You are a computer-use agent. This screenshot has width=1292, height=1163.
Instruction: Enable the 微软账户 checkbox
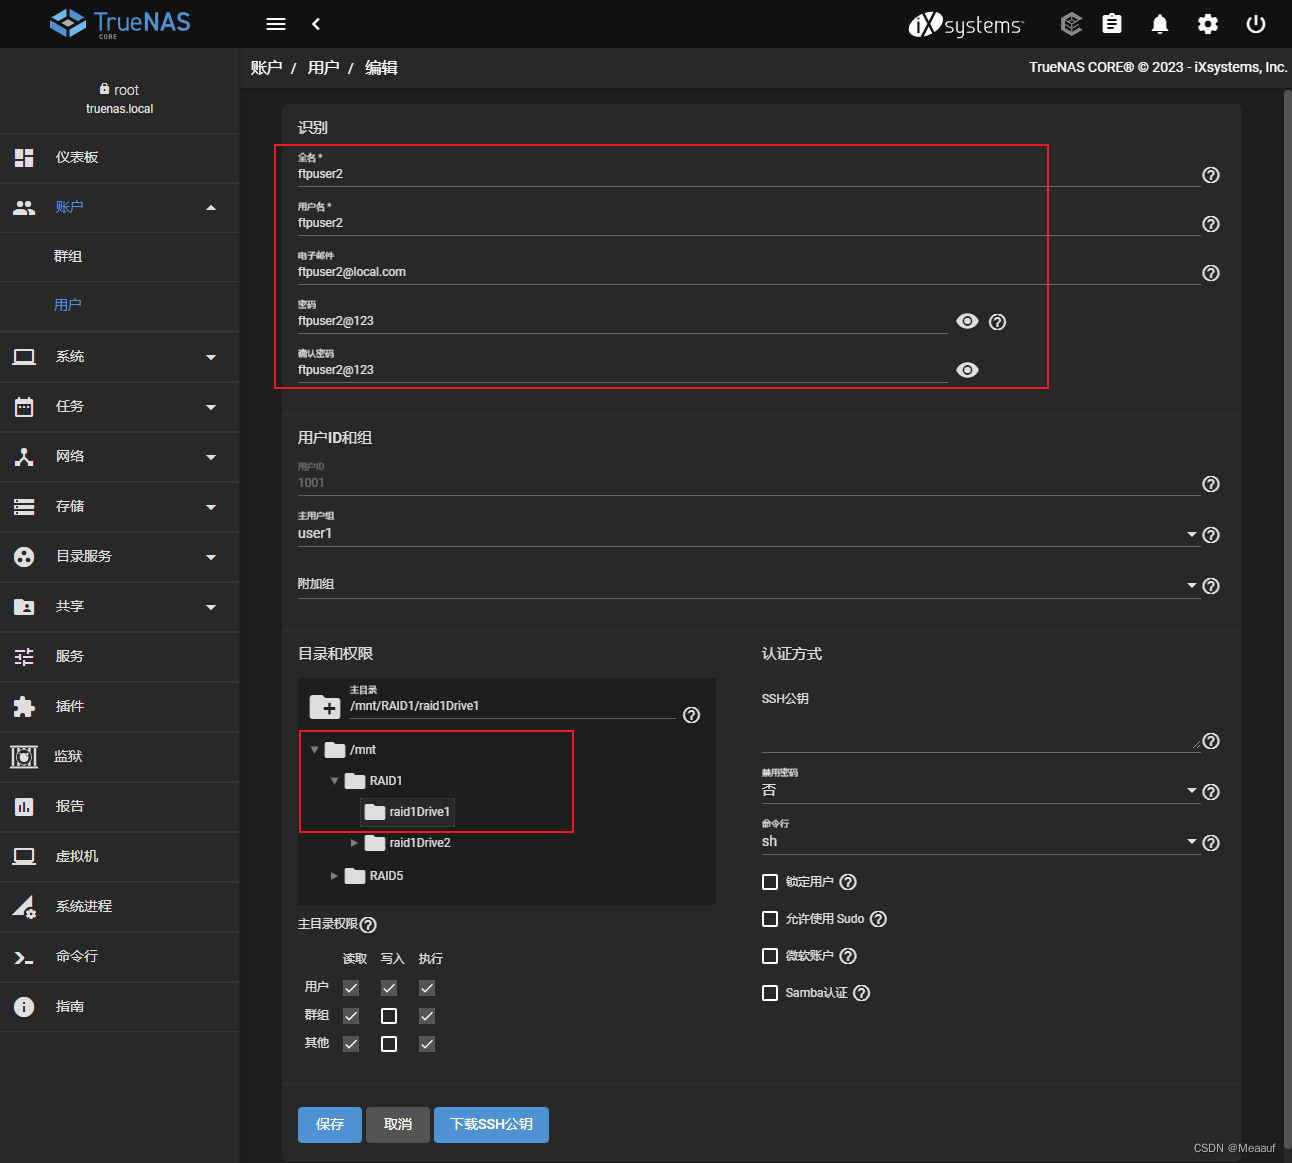click(770, 956)
